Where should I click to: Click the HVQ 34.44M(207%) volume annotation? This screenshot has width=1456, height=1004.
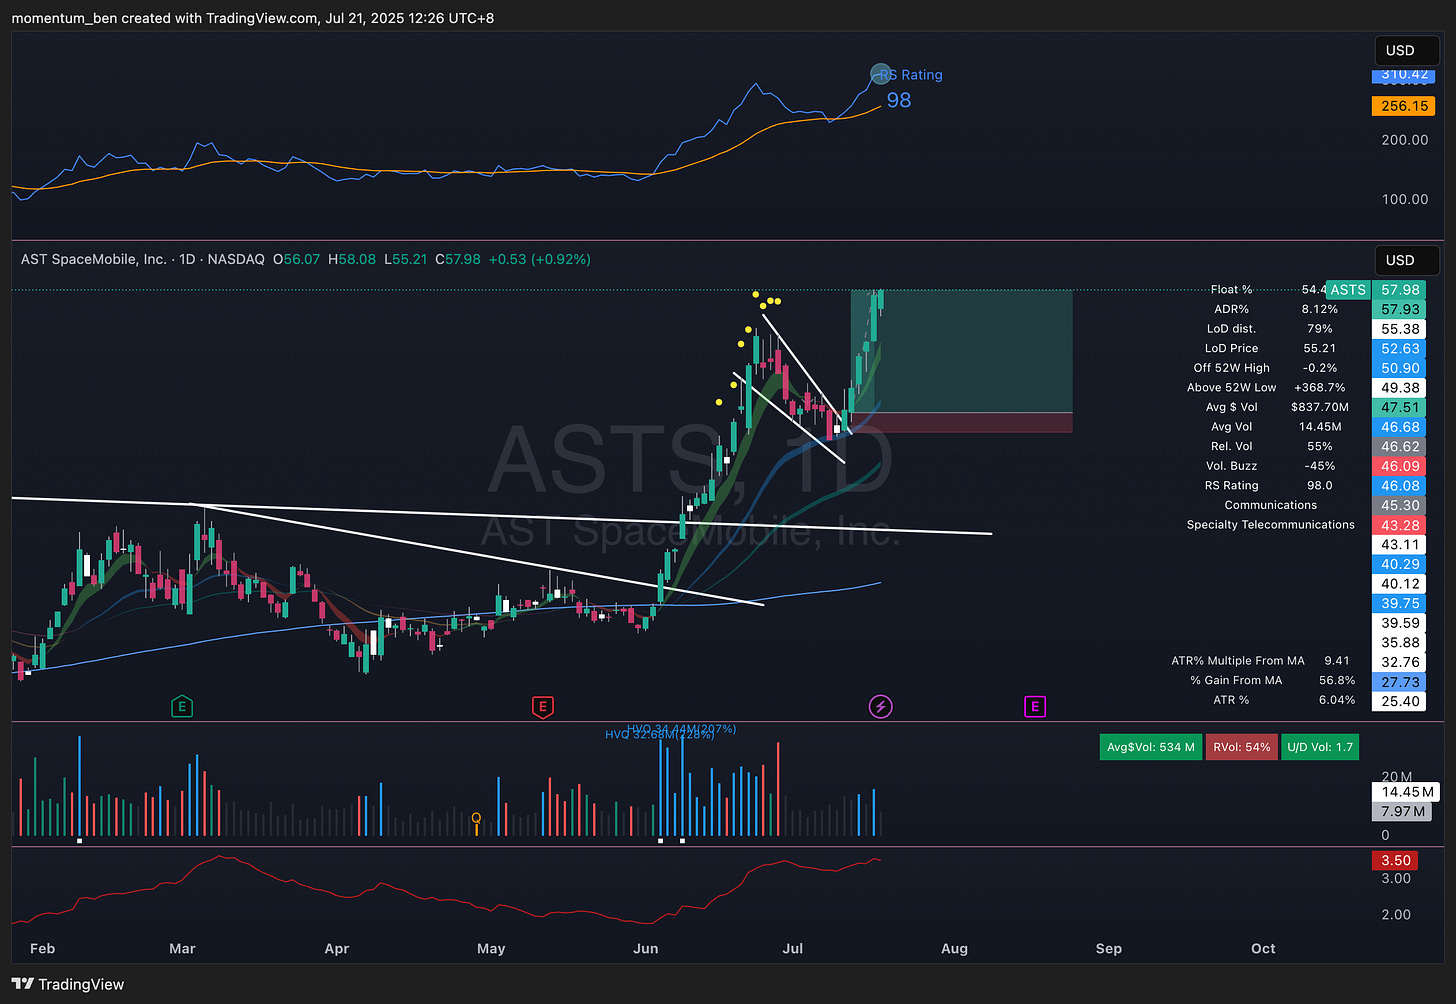coord(681,729)
